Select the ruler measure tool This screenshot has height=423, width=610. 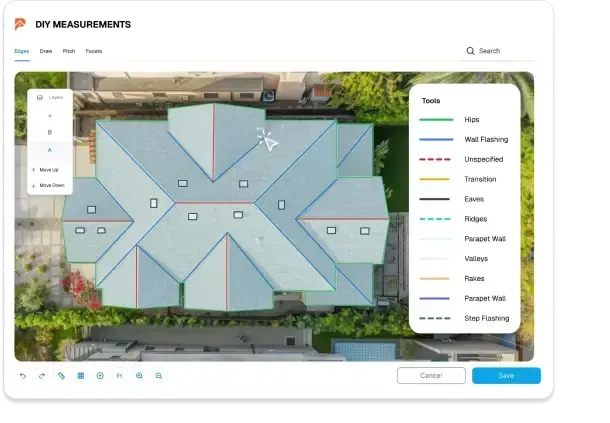(61, 376)
